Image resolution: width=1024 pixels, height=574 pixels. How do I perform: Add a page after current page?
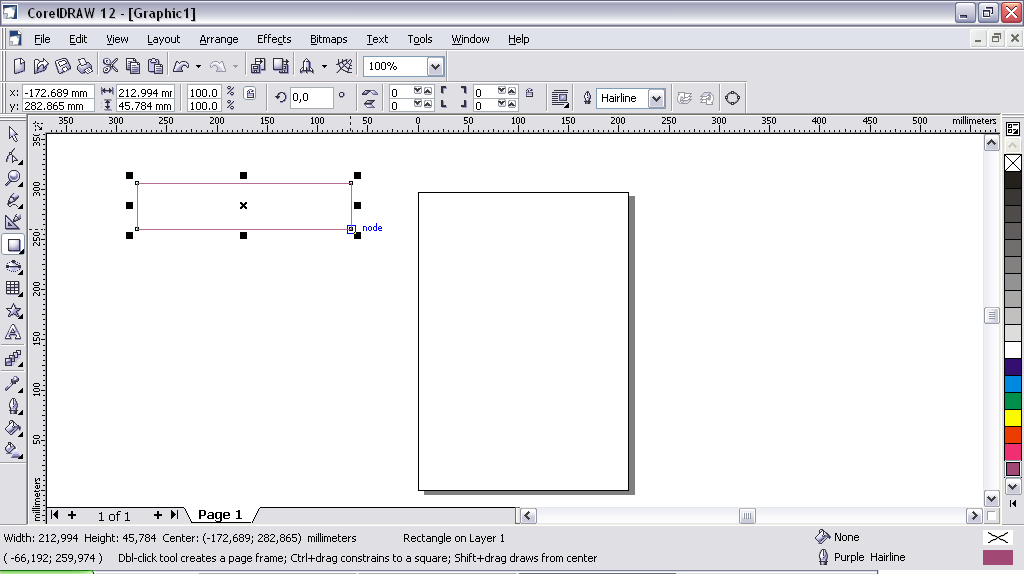click(x=157, y=515)
